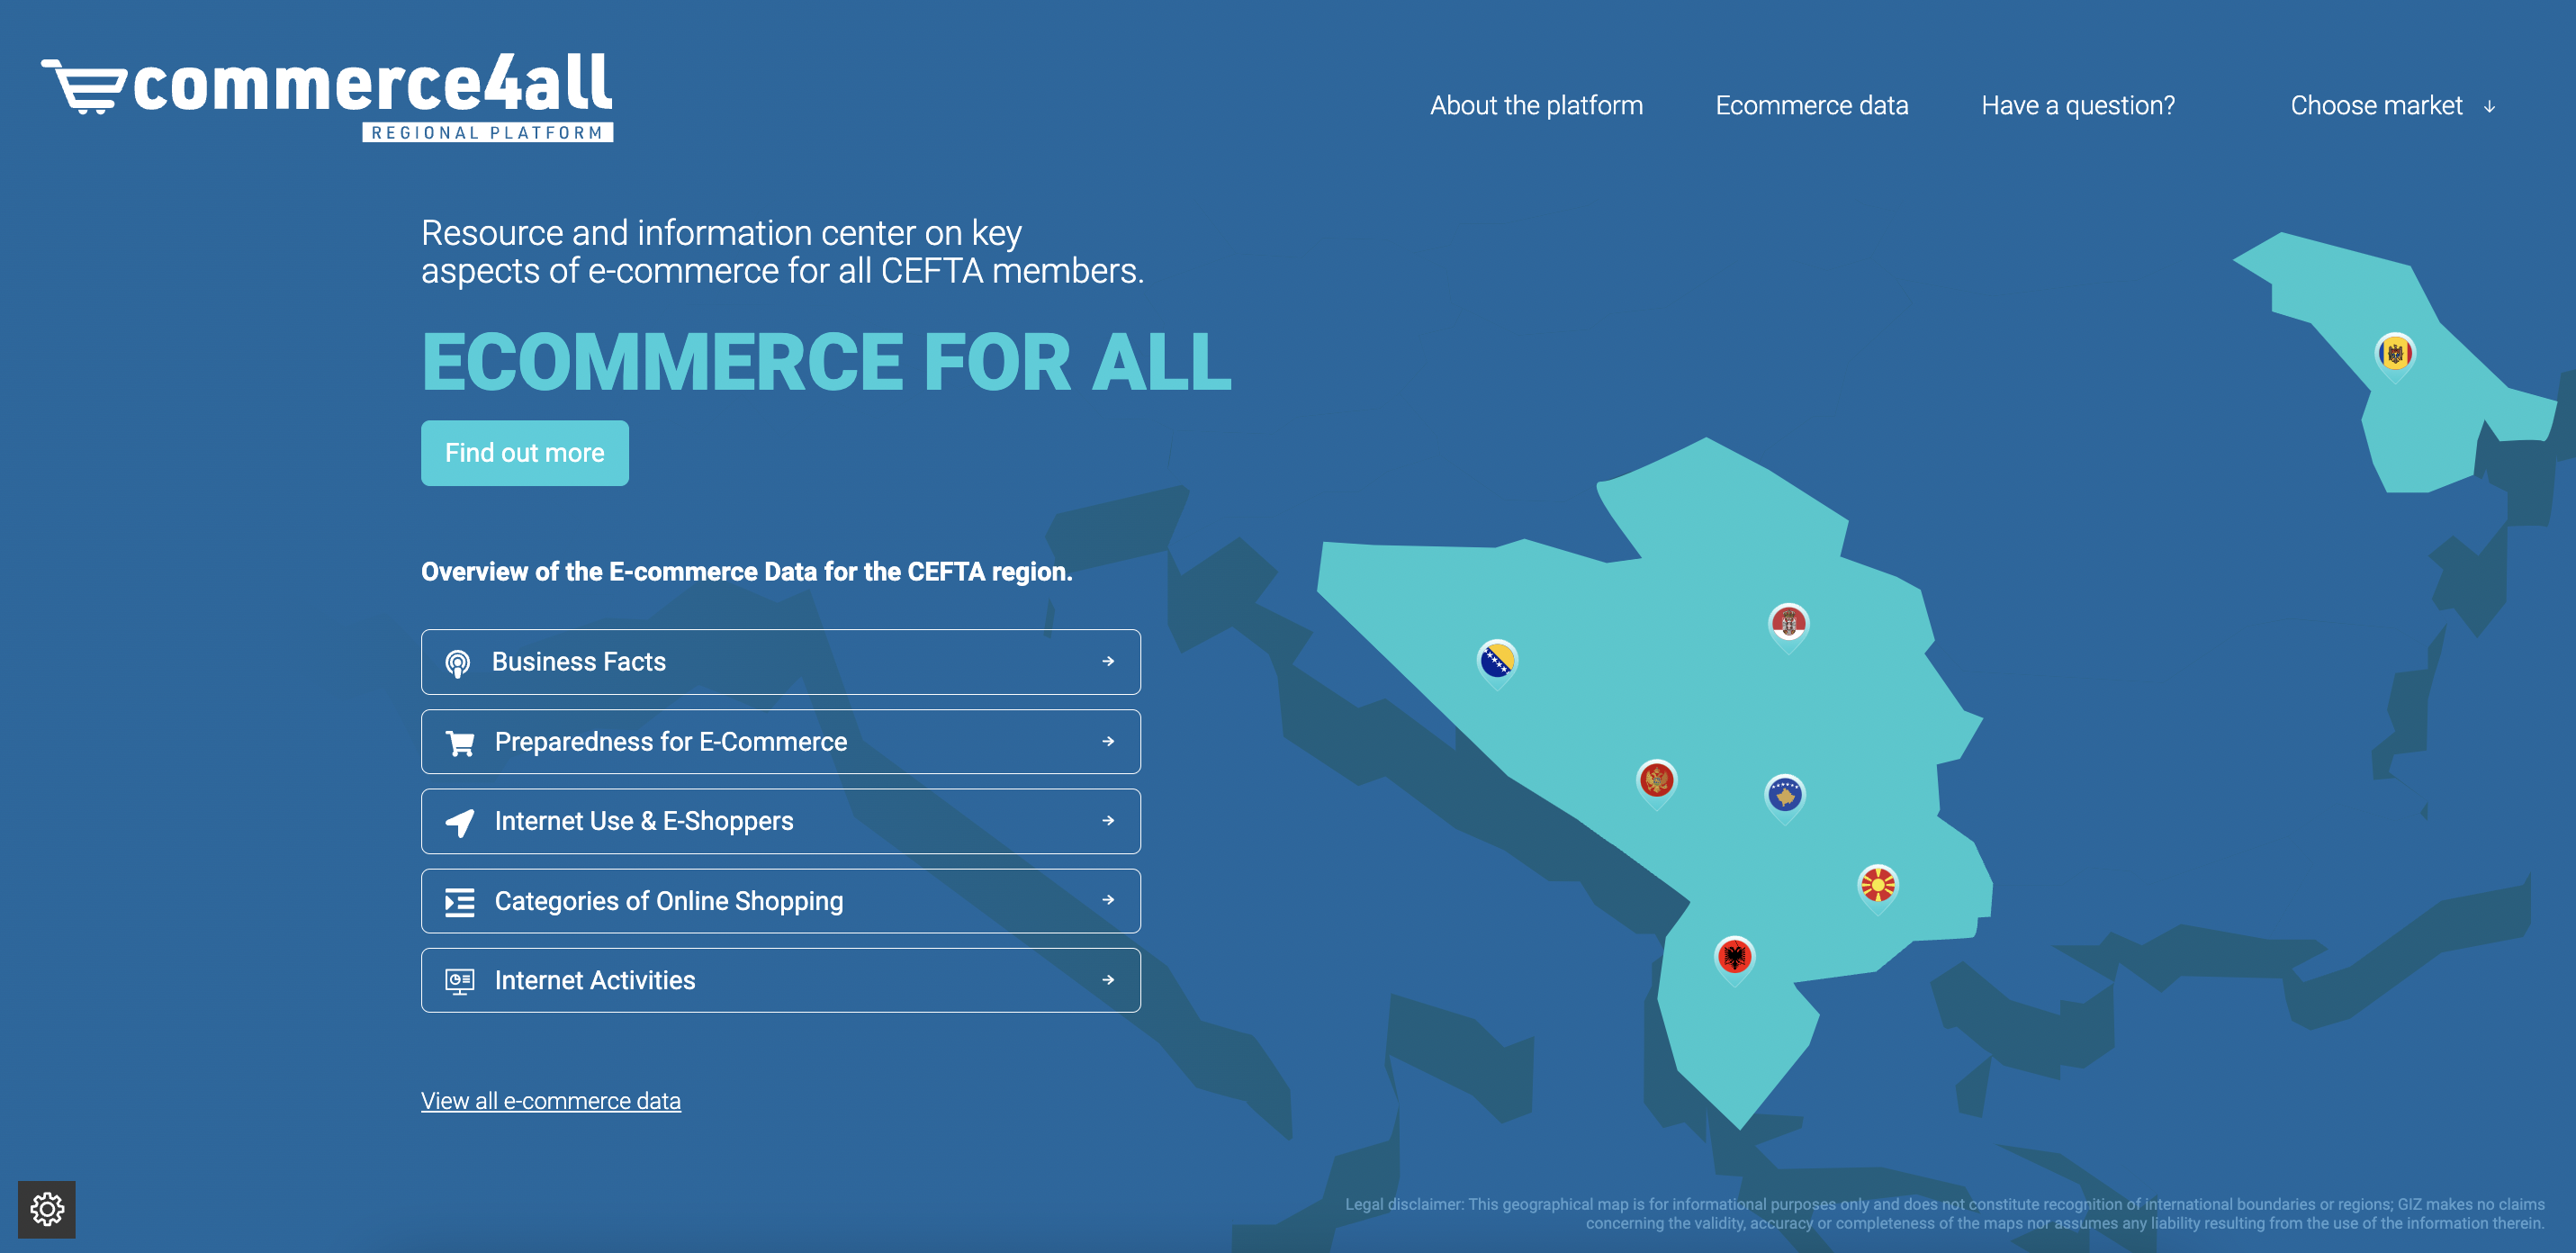The image size is (2576, 1253).
Task: Click the right arrow on Categories of Online Shopping
Action: coord(1108,900)
